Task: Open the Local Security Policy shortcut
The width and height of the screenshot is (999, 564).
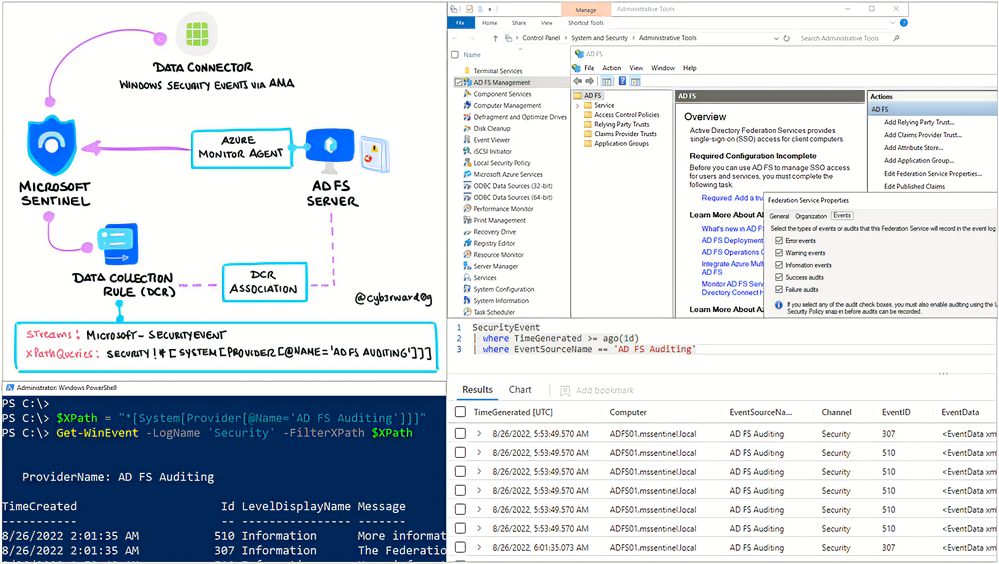Action: pos(501,163)
